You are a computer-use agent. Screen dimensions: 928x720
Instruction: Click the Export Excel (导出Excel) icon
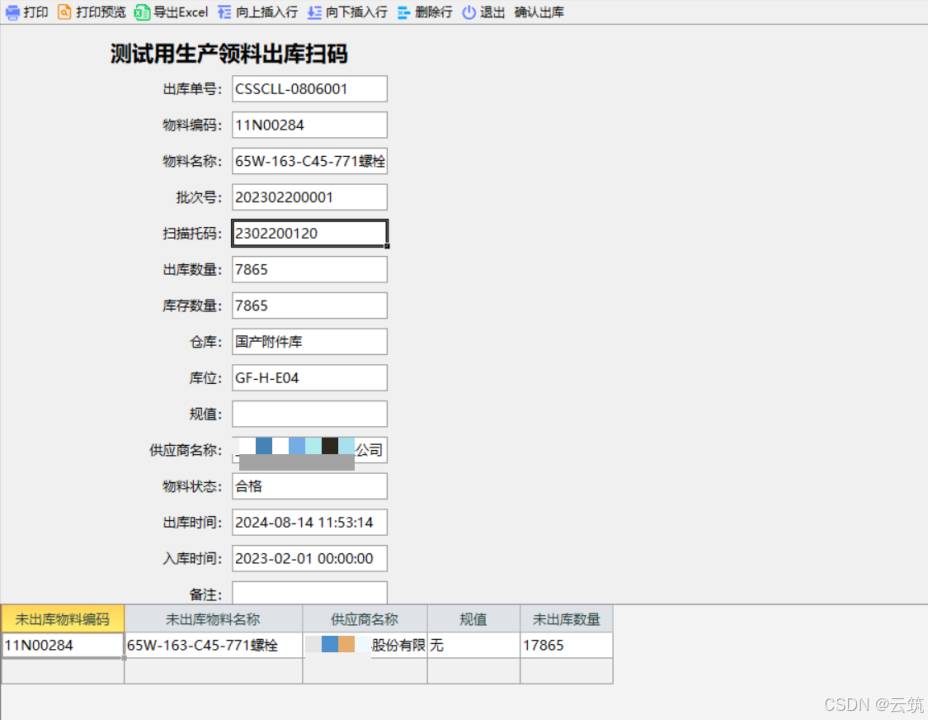point(143,13)
